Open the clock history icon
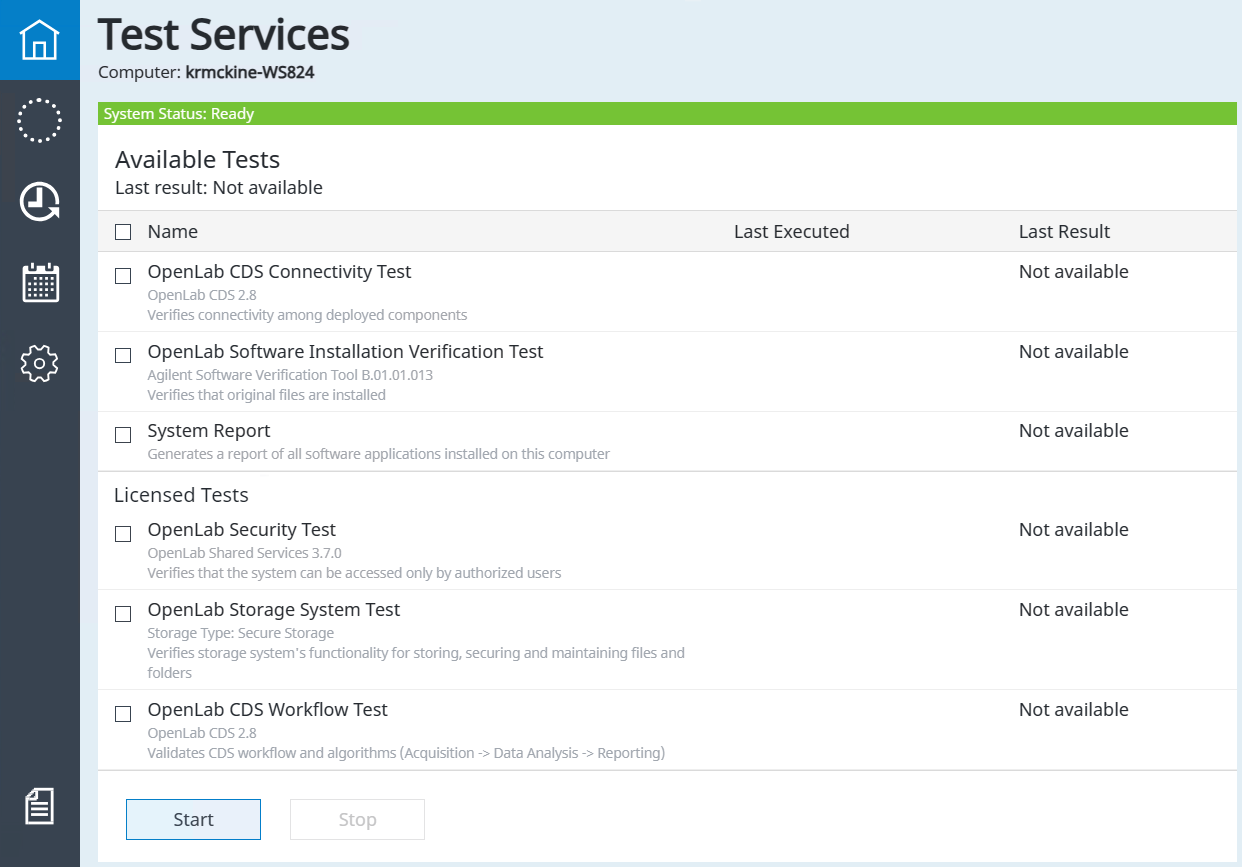The image size is (1242, 867). coord(40,201)
